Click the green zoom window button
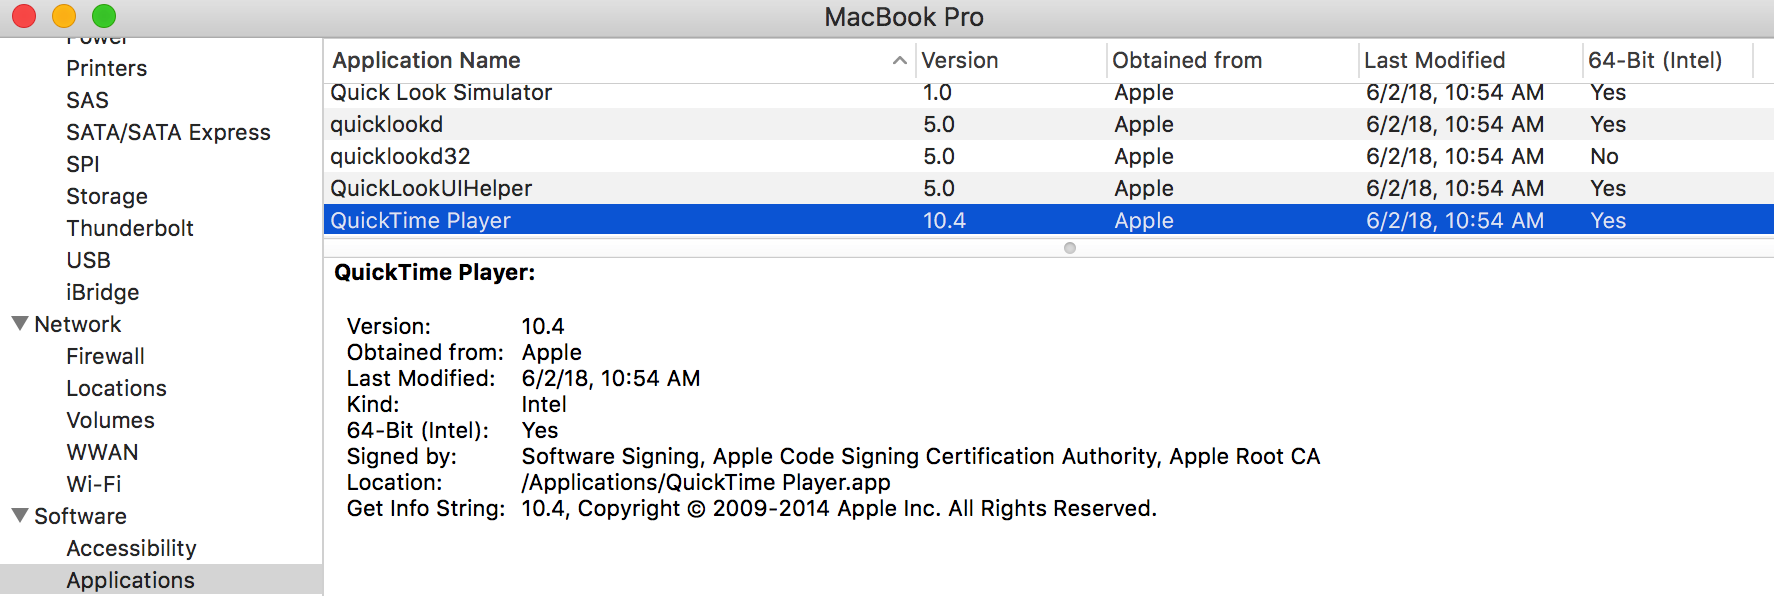 (x=104, y=16)
